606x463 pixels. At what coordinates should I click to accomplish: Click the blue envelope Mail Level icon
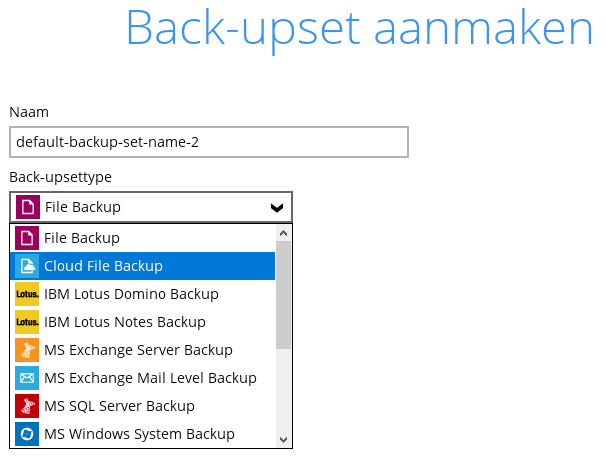point(27,378)
